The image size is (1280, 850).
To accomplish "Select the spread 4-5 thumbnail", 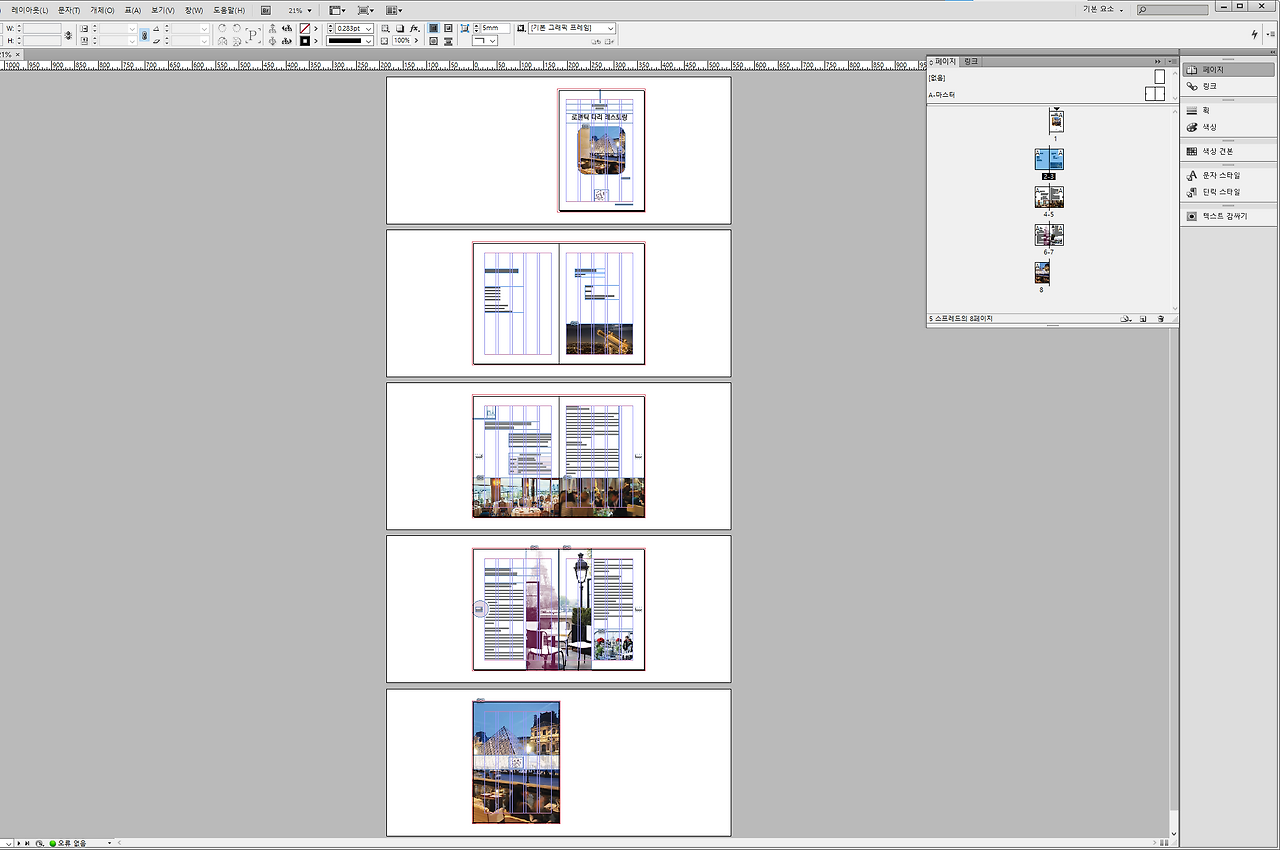I will (1049, 197).
